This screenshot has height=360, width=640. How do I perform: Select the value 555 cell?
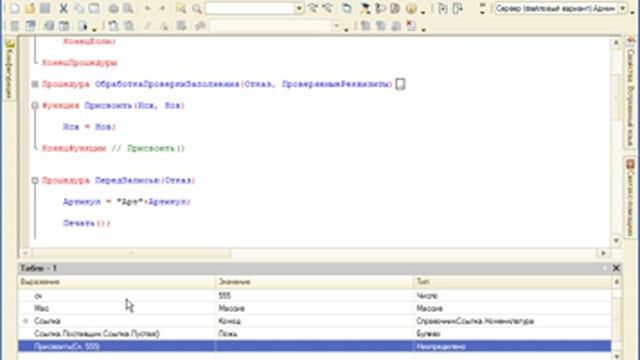pos(314,296)
